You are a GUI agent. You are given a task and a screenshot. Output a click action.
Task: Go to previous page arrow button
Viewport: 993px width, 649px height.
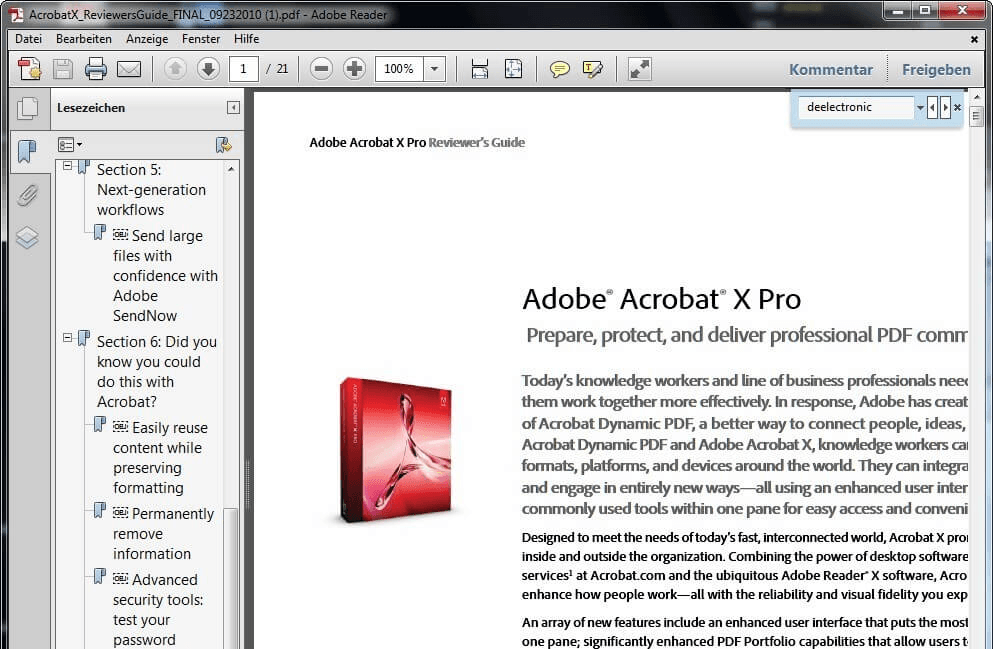(x=175, y=69)
